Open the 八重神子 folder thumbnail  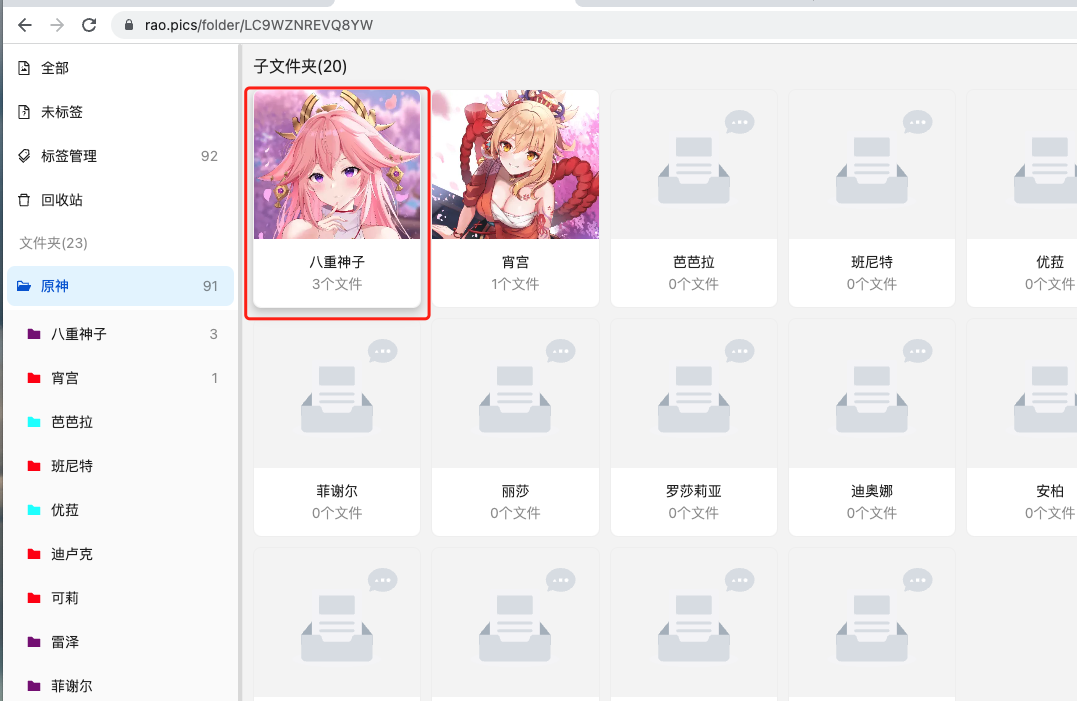(337, 163)
